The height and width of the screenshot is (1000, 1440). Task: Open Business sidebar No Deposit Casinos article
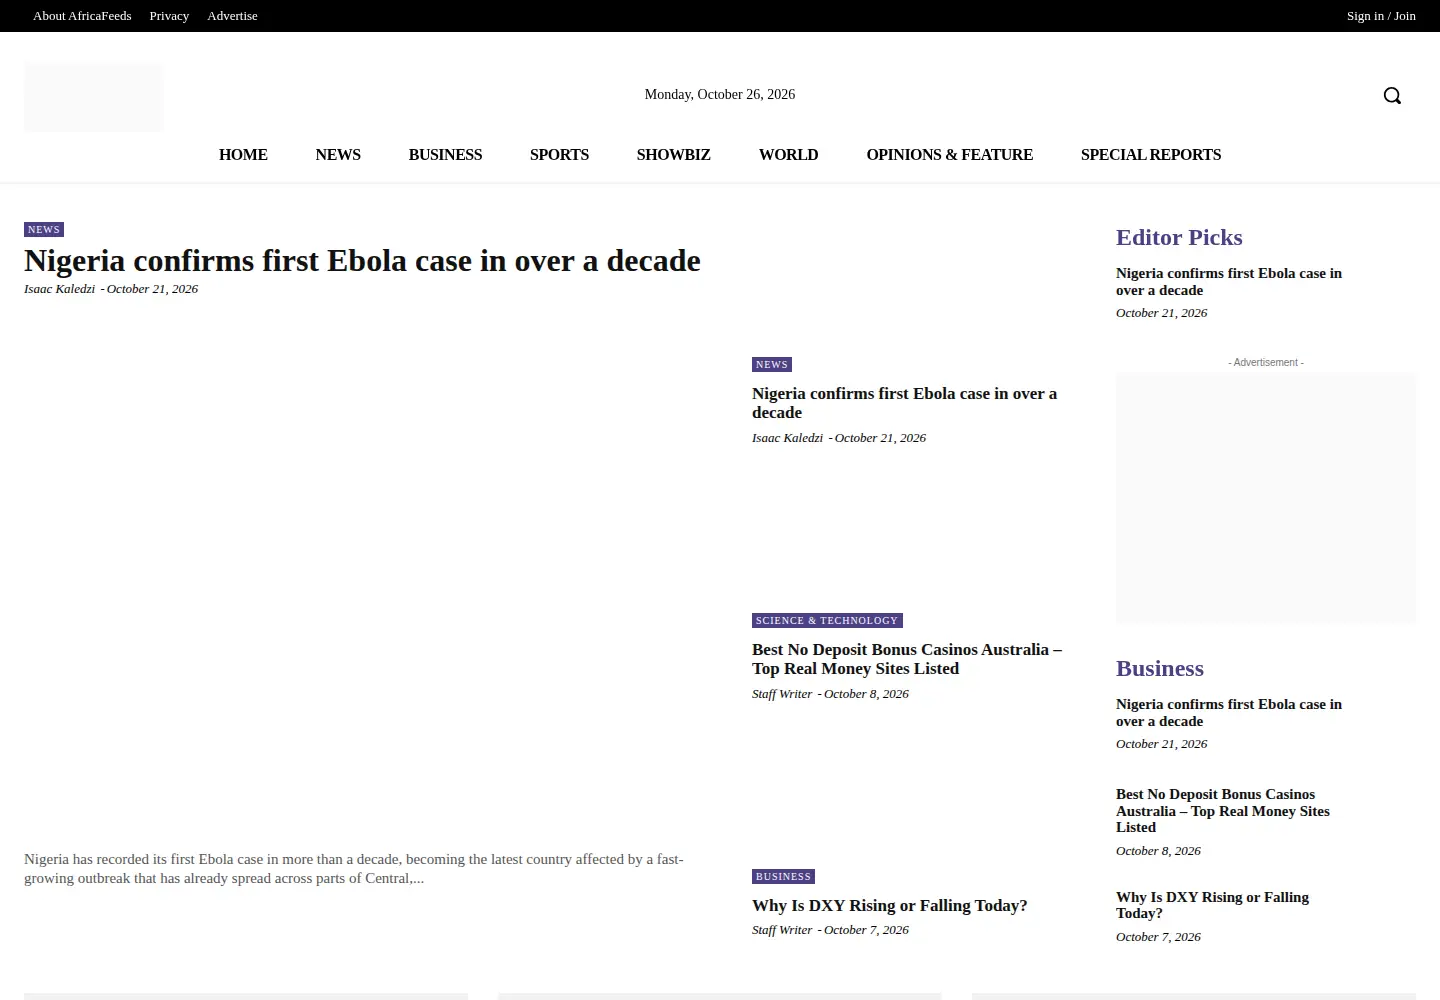[1223, 811]
